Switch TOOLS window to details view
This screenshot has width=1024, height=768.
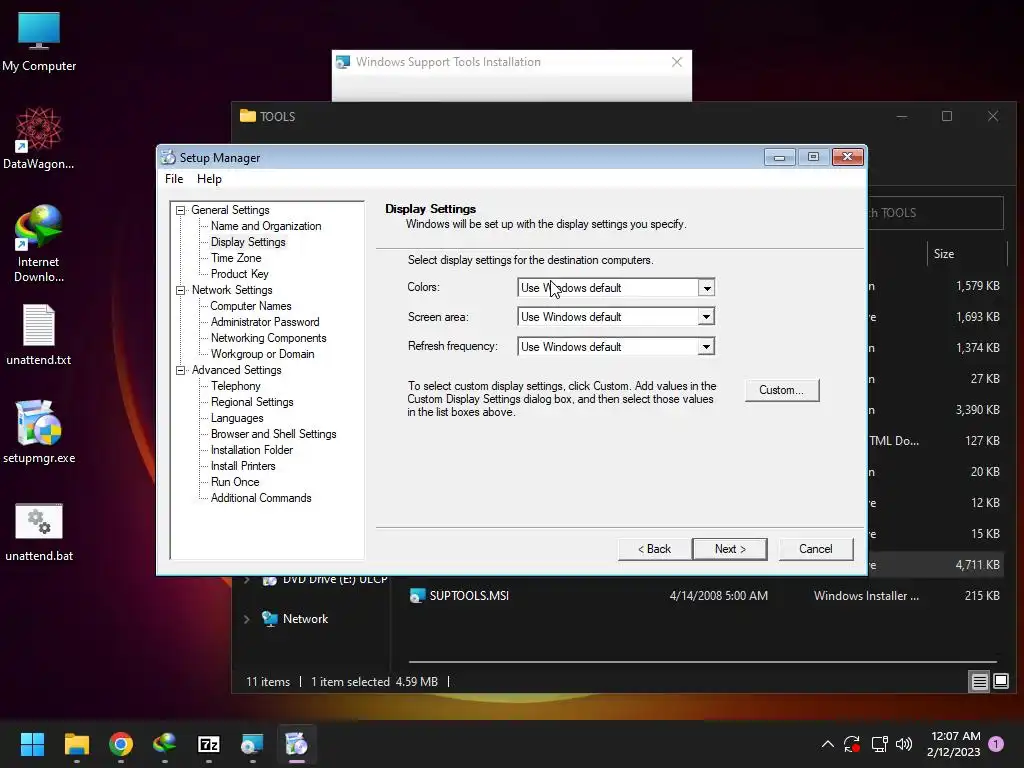coord(980,682)
